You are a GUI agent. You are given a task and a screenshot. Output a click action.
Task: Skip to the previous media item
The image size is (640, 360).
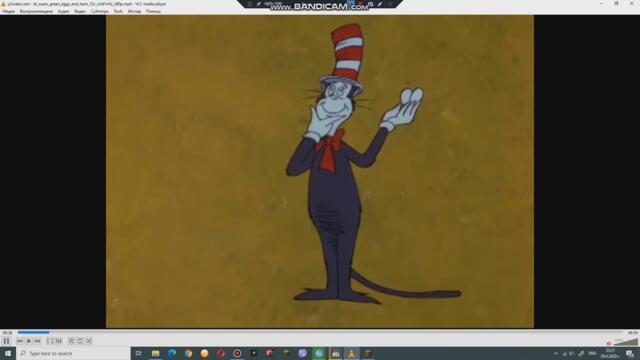[x=20, y=341]
